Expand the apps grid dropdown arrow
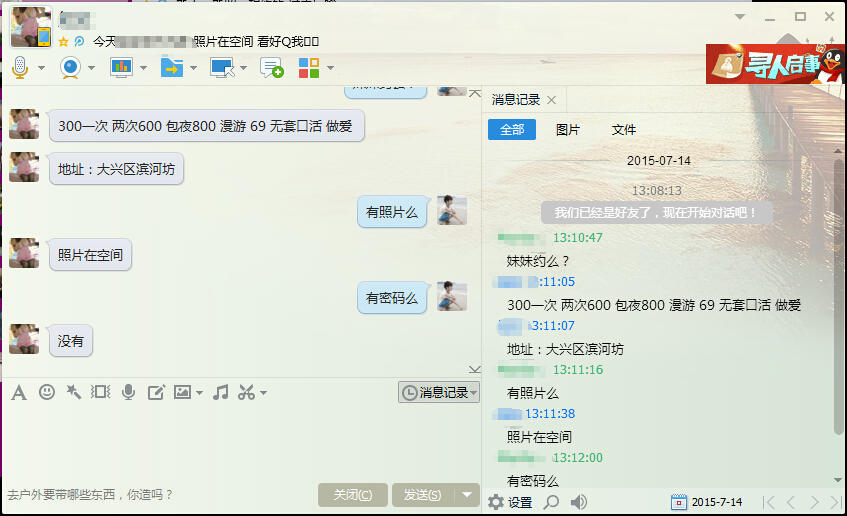 (x=330, y=68)
